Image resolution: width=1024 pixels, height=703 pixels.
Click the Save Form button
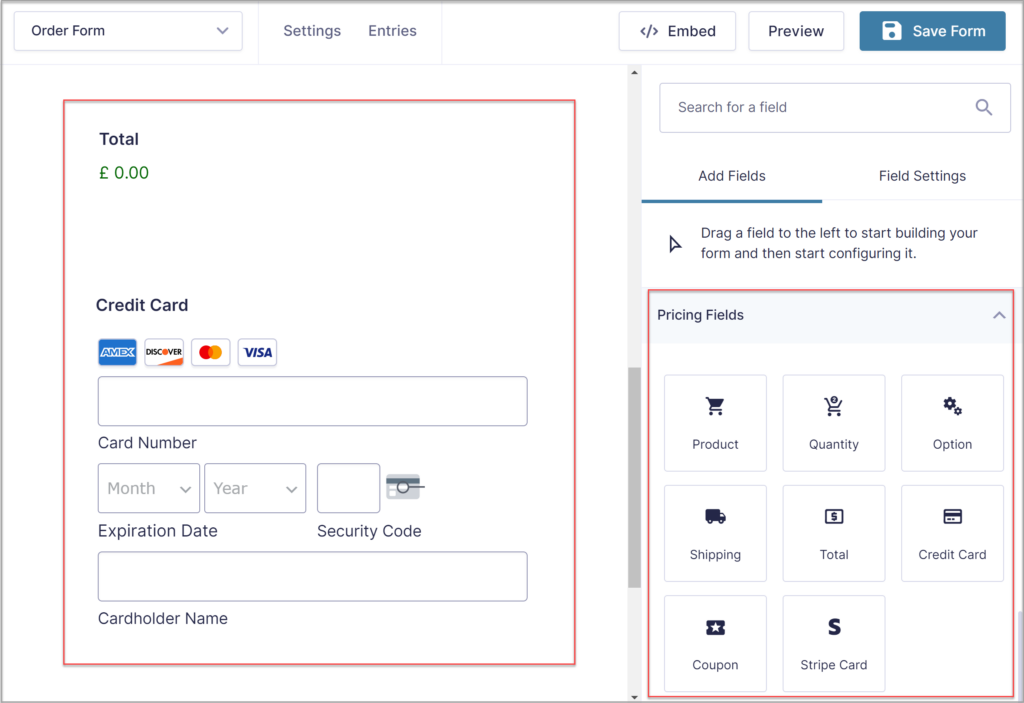coord(931,31)
